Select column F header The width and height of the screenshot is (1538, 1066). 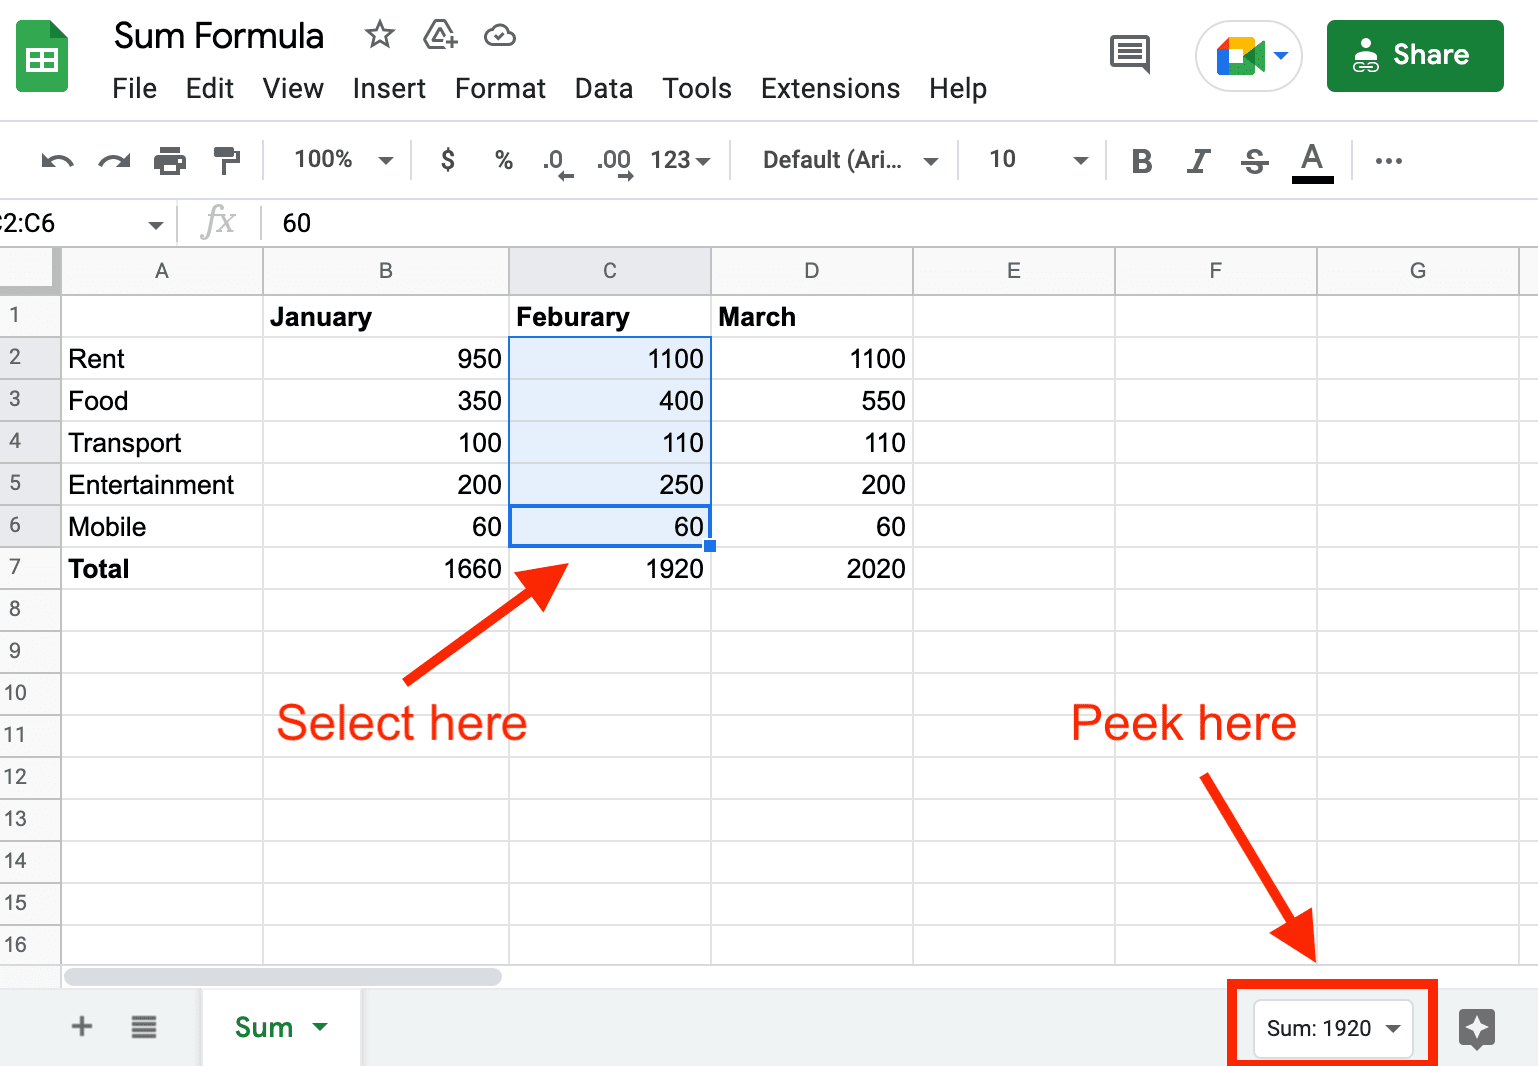point(1216,270)
